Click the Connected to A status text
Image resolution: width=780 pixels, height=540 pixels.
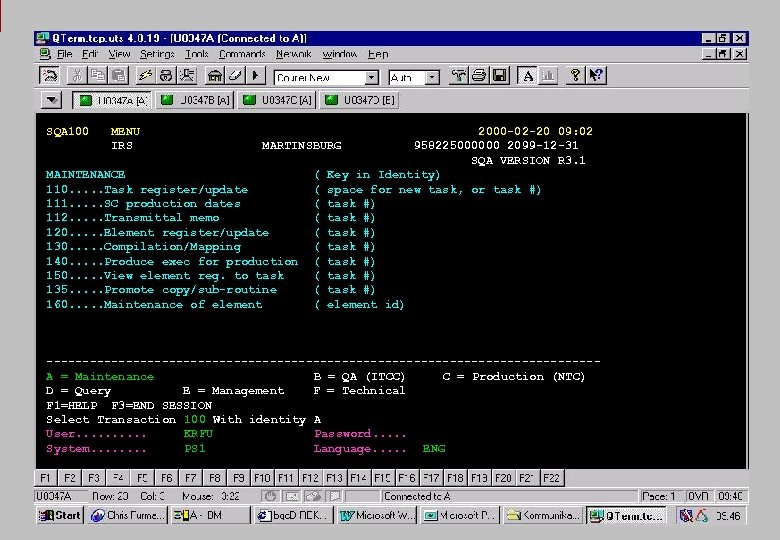417,496
